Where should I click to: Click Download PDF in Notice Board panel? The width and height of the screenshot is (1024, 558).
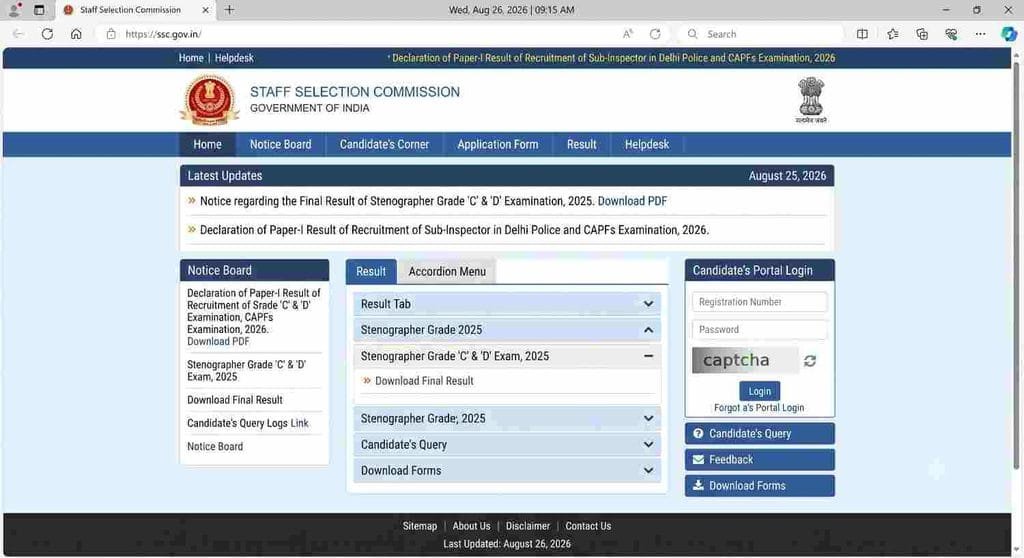click(x=218, y=342)
